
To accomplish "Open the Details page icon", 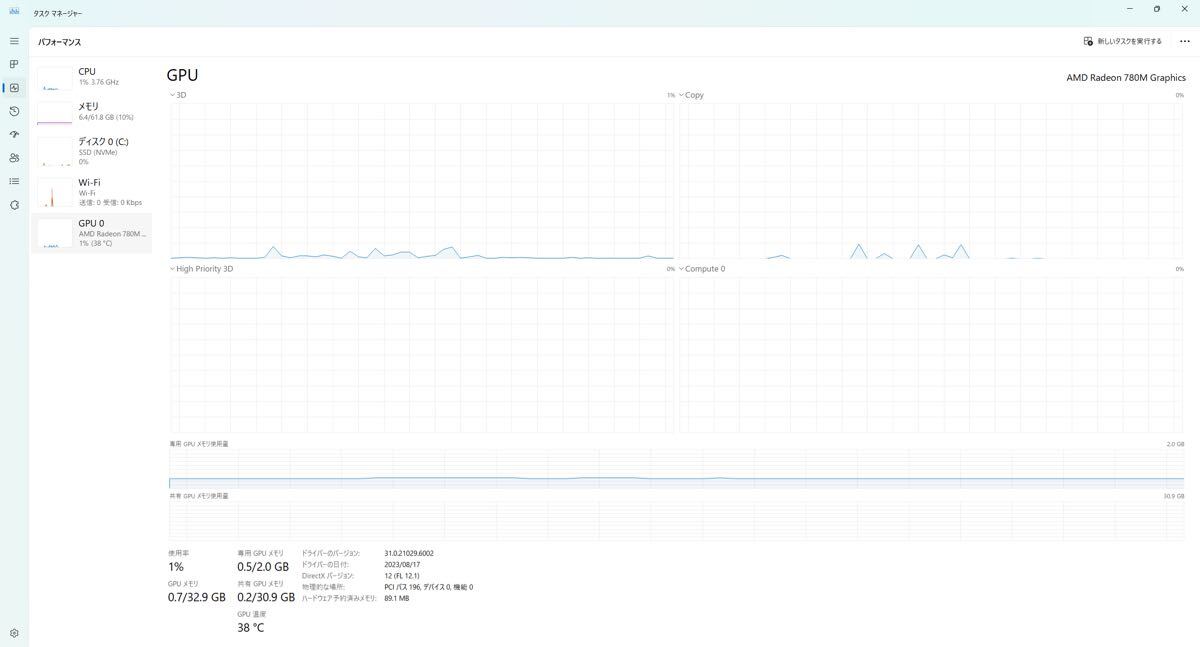I will tap(14, 181).
